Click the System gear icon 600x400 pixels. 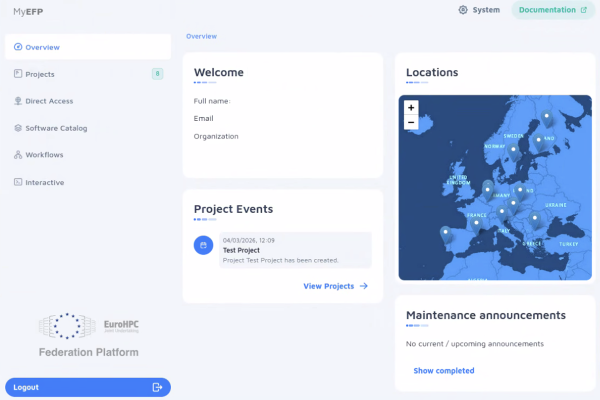[463, 10]
